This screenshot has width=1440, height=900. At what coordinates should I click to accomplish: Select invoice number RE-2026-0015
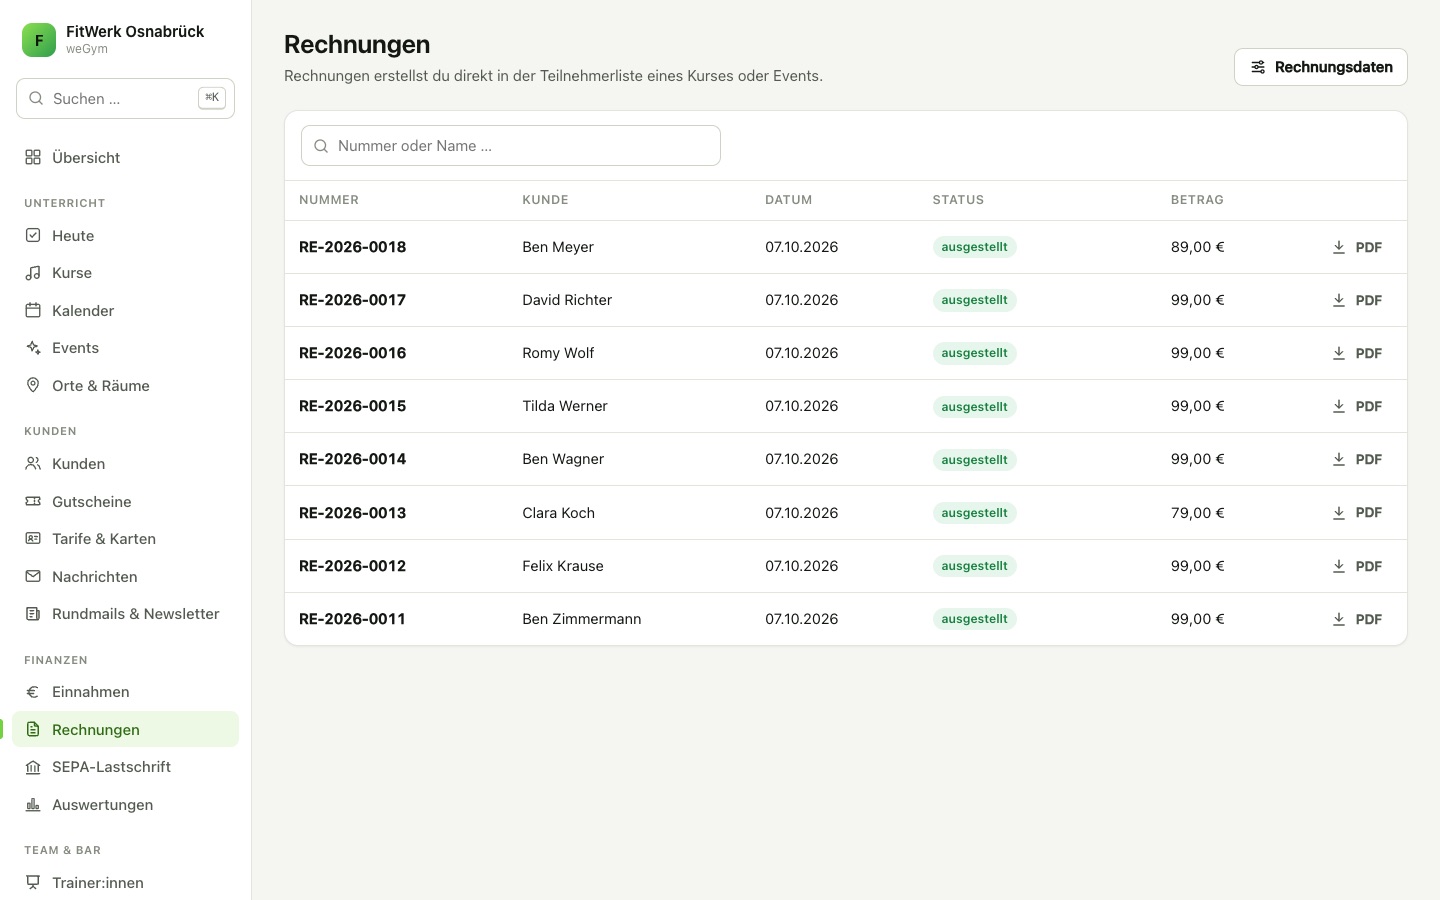[352, 406]
